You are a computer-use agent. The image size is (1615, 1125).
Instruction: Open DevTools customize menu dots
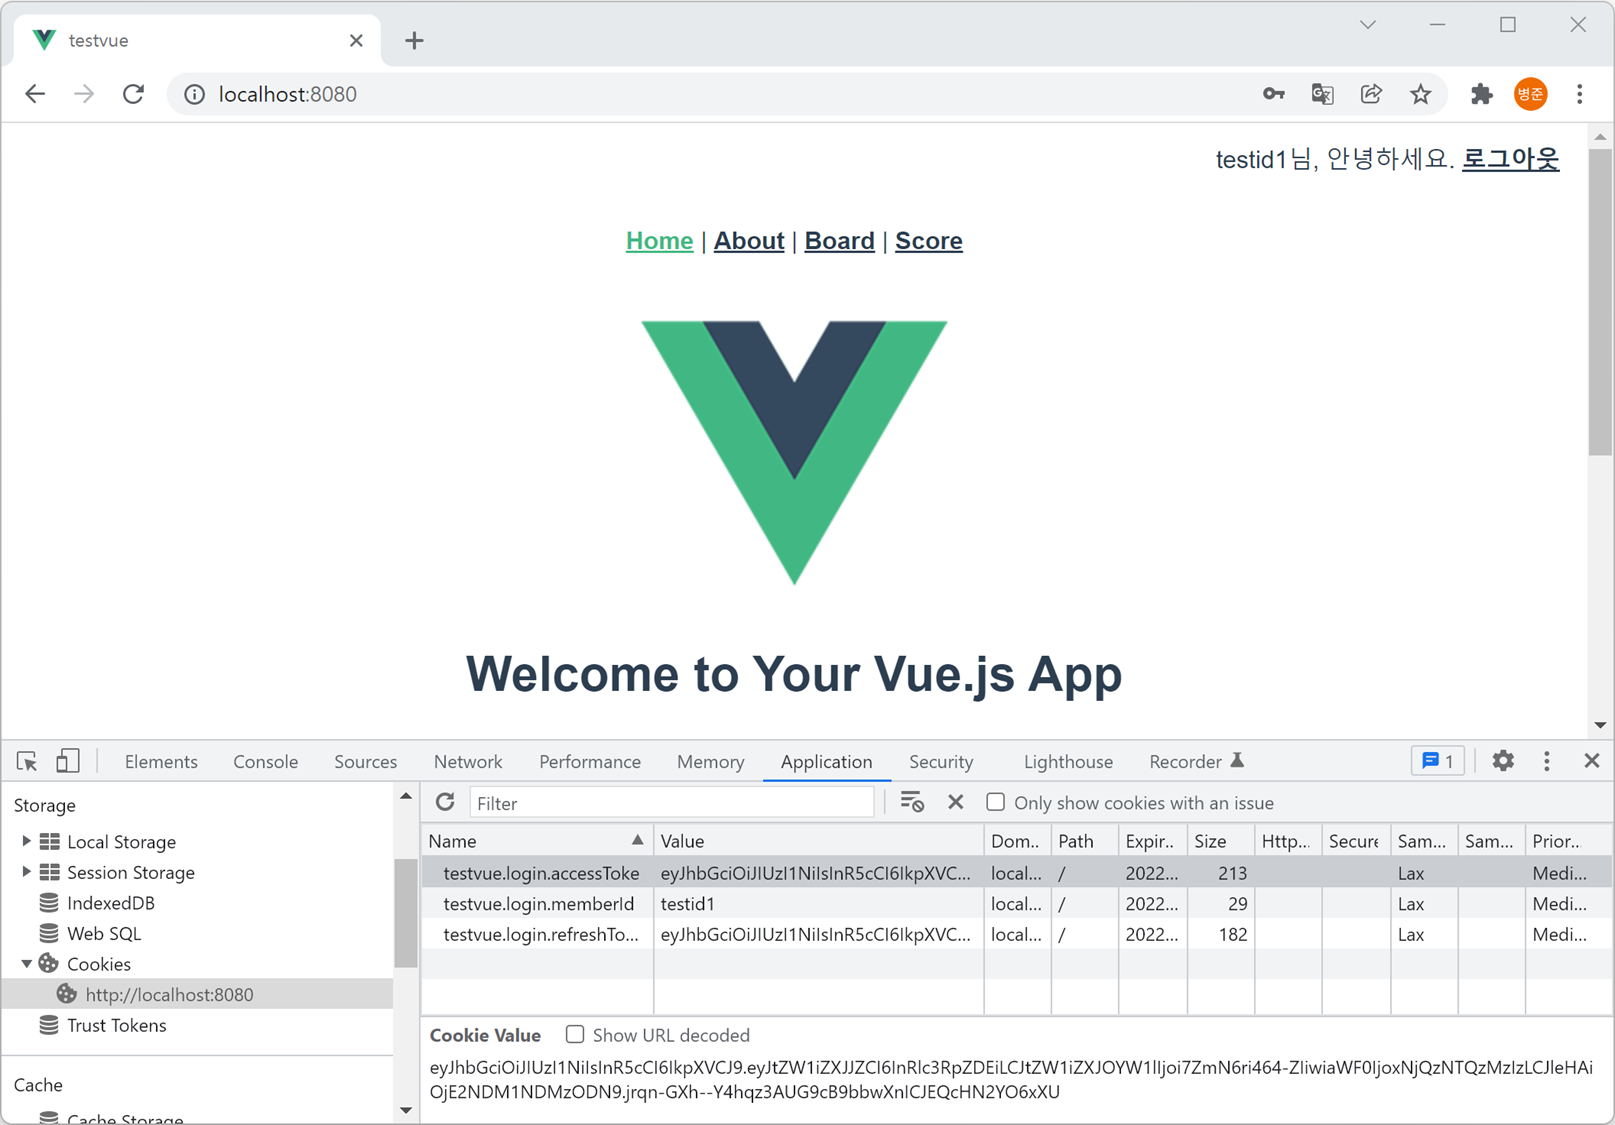pyautogui.click(x=1547, y=761)
